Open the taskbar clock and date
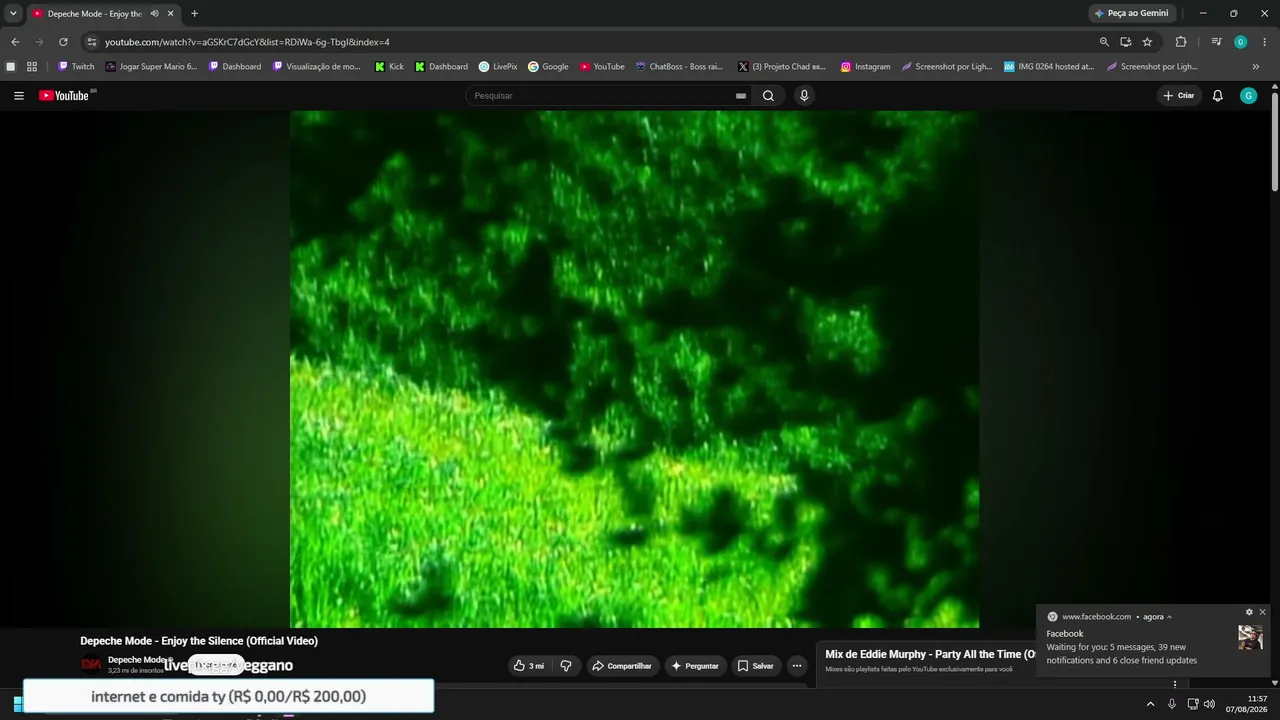Screen dimensions: 1280x720 [1247, 704]
